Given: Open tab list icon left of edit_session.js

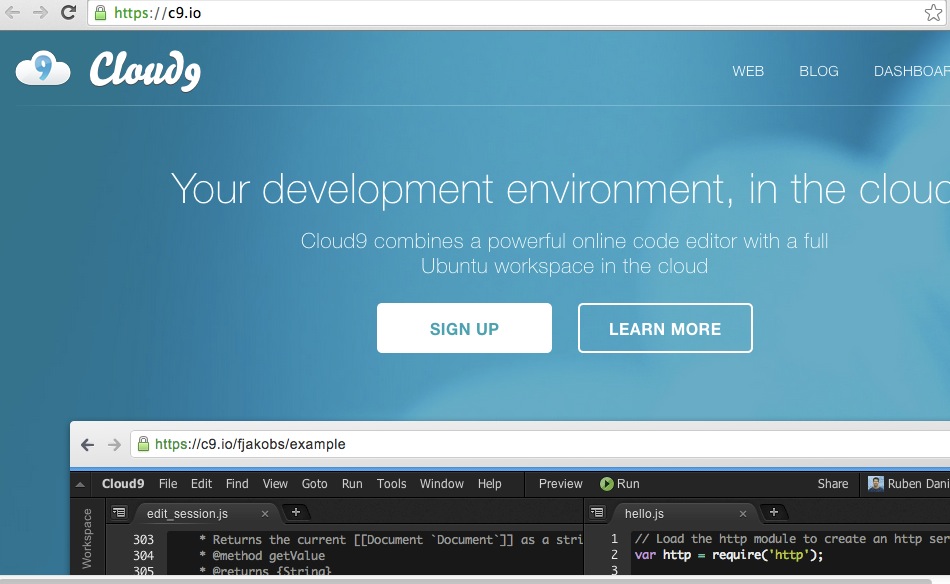Looking at the screenshot, I should point(119,513).
